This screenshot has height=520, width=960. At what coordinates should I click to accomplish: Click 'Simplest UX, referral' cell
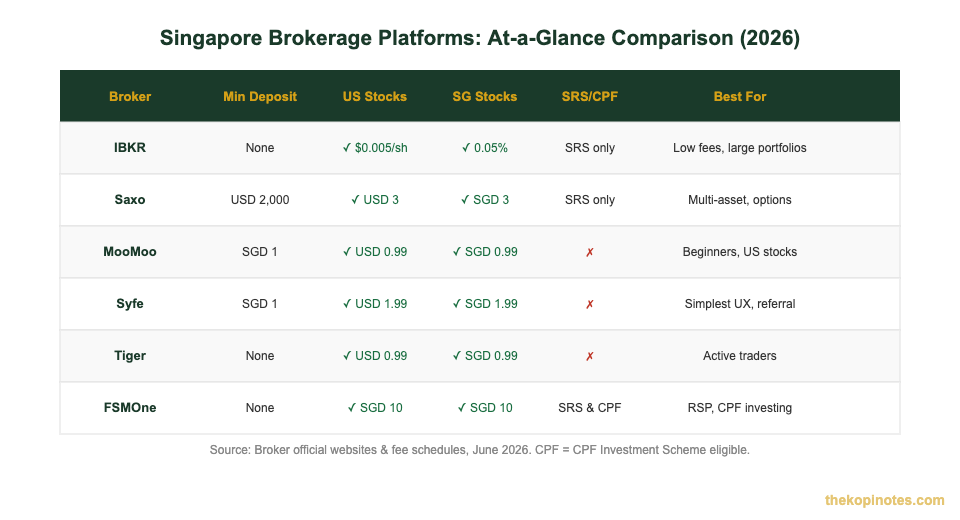coord(740,304)
